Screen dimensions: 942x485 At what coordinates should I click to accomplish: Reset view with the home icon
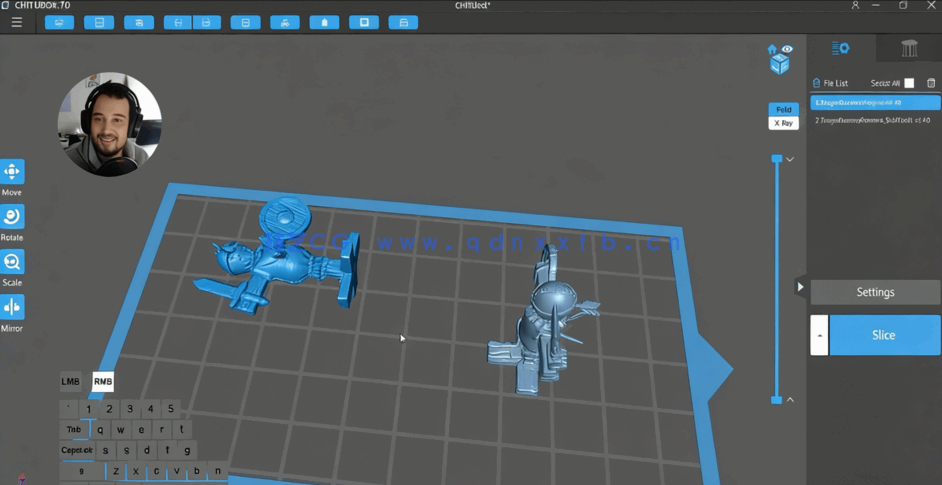[773, 49]
